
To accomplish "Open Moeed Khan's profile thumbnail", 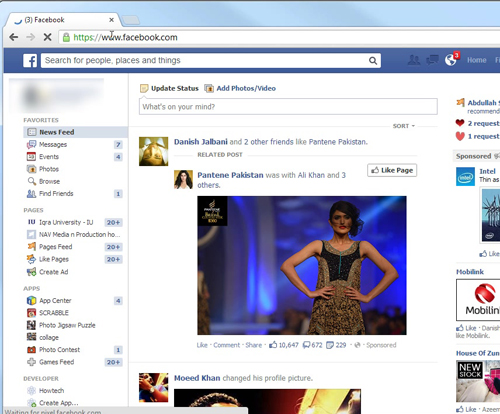I will 154,387.
